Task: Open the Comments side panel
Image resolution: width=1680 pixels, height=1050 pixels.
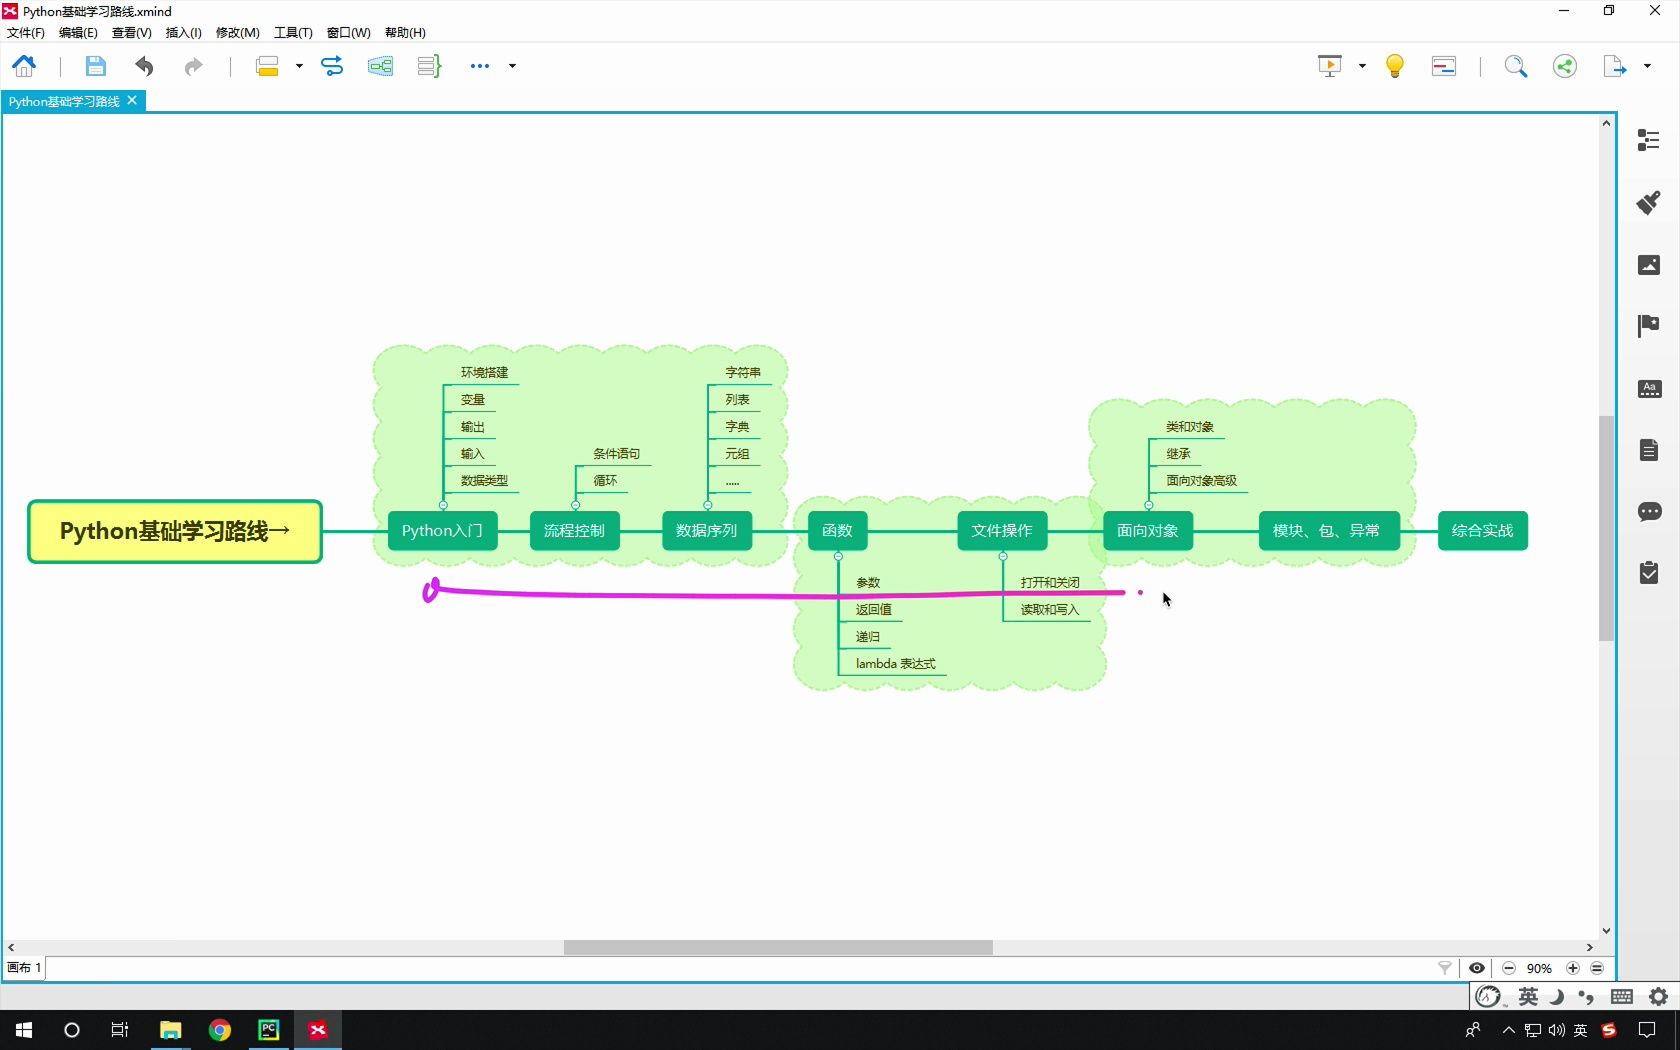Action: click(1649, 512)
